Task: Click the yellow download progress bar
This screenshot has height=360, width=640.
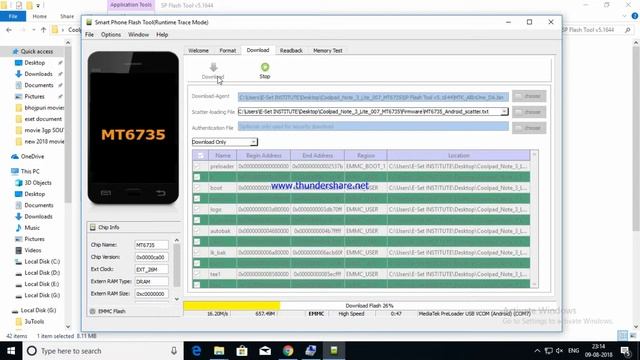Action: [x=231, y=306]
